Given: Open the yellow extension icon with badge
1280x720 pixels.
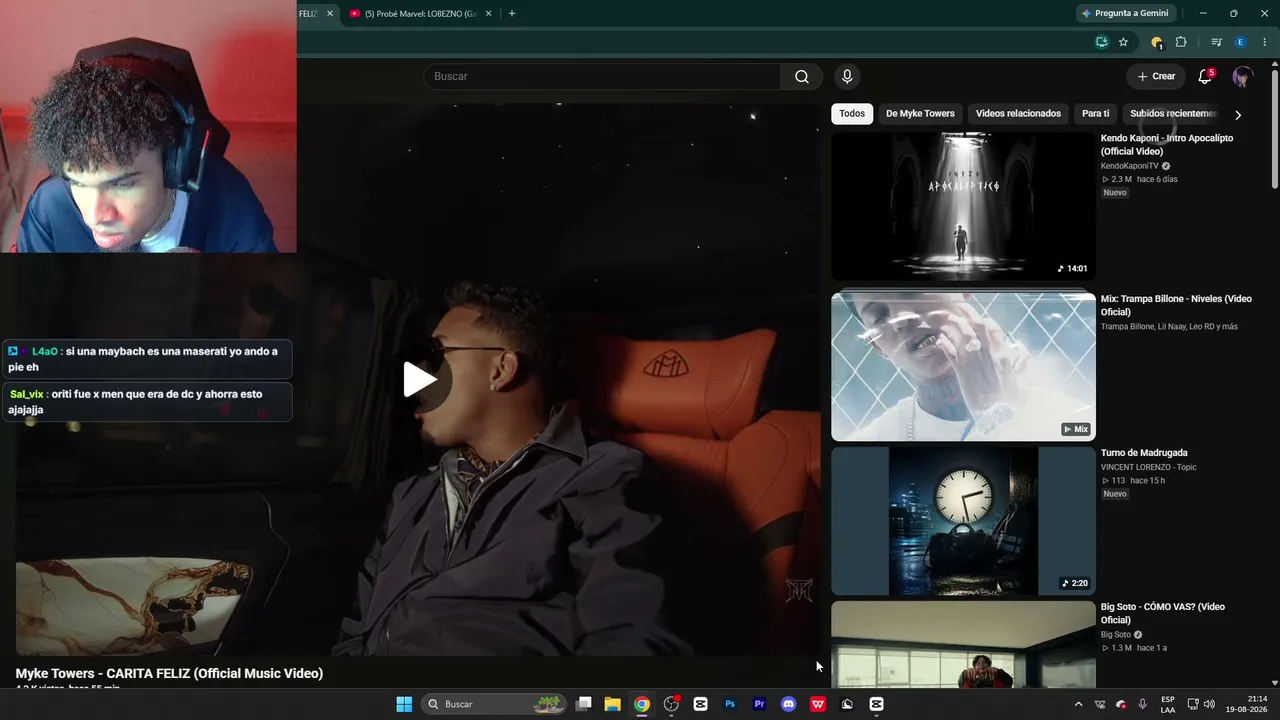Looking at the screenshot, I should pos(1157,42).
